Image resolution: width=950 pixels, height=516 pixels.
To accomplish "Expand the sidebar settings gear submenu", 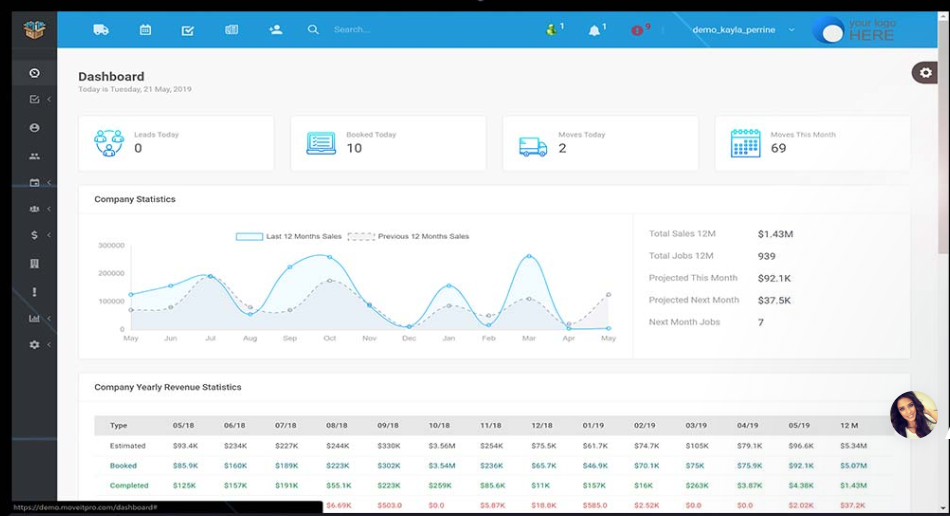I will 35,345.
